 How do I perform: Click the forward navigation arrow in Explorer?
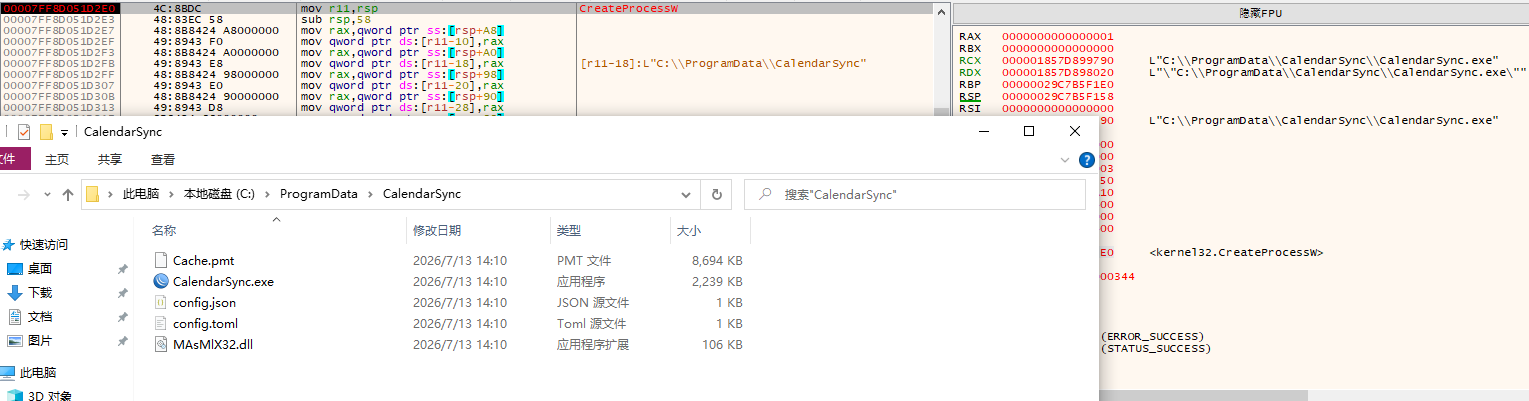24,195
